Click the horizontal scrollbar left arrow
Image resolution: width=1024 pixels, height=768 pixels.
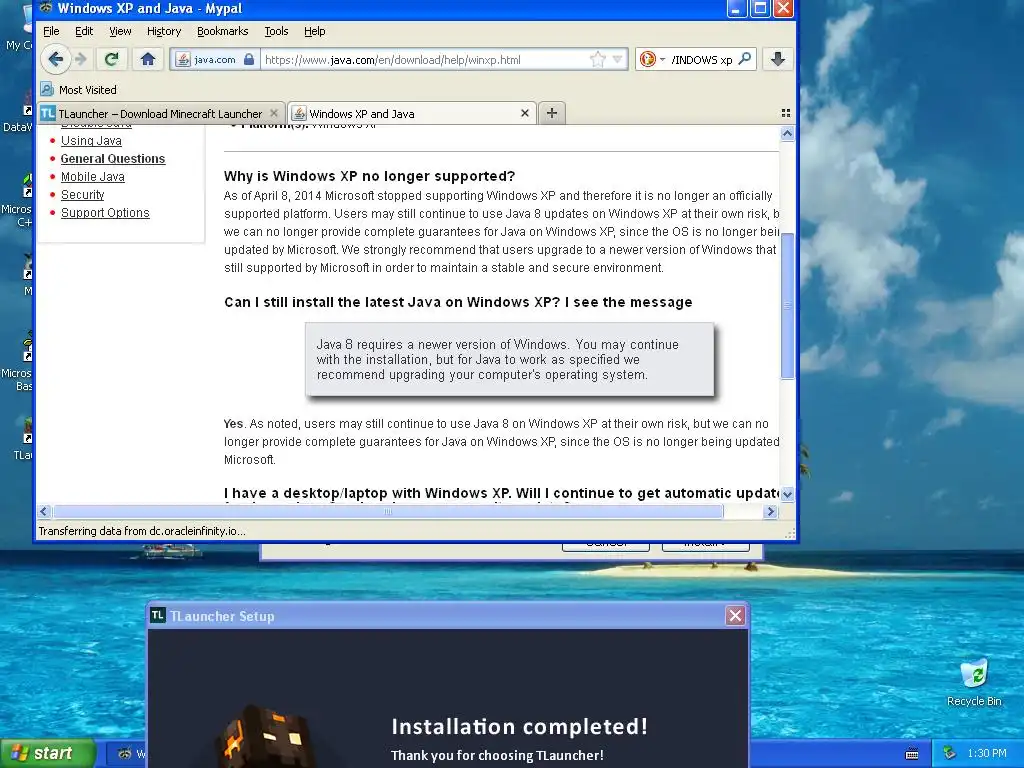[44, 511]
